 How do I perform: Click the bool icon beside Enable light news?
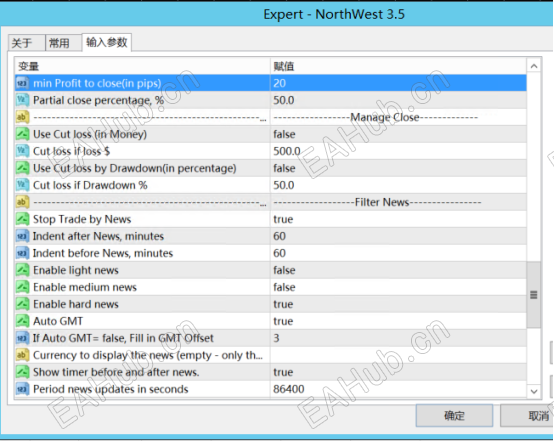22,270
